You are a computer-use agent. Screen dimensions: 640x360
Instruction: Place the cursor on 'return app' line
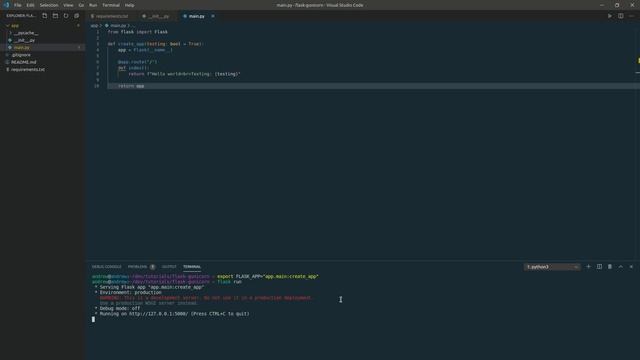131,86
